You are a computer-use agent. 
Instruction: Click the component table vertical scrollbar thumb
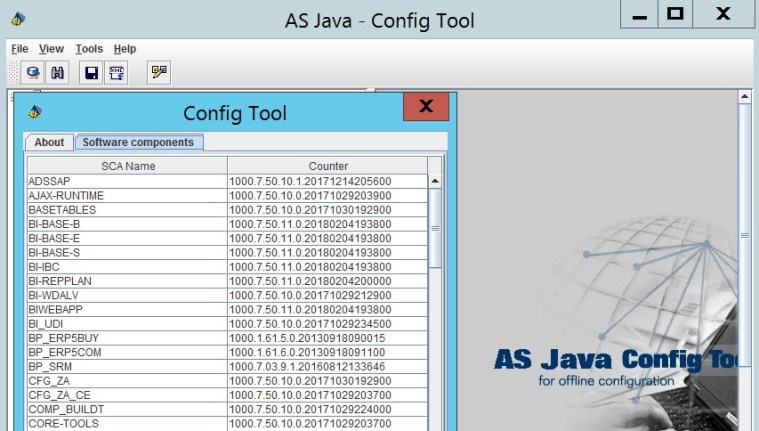tap(435, 228)
